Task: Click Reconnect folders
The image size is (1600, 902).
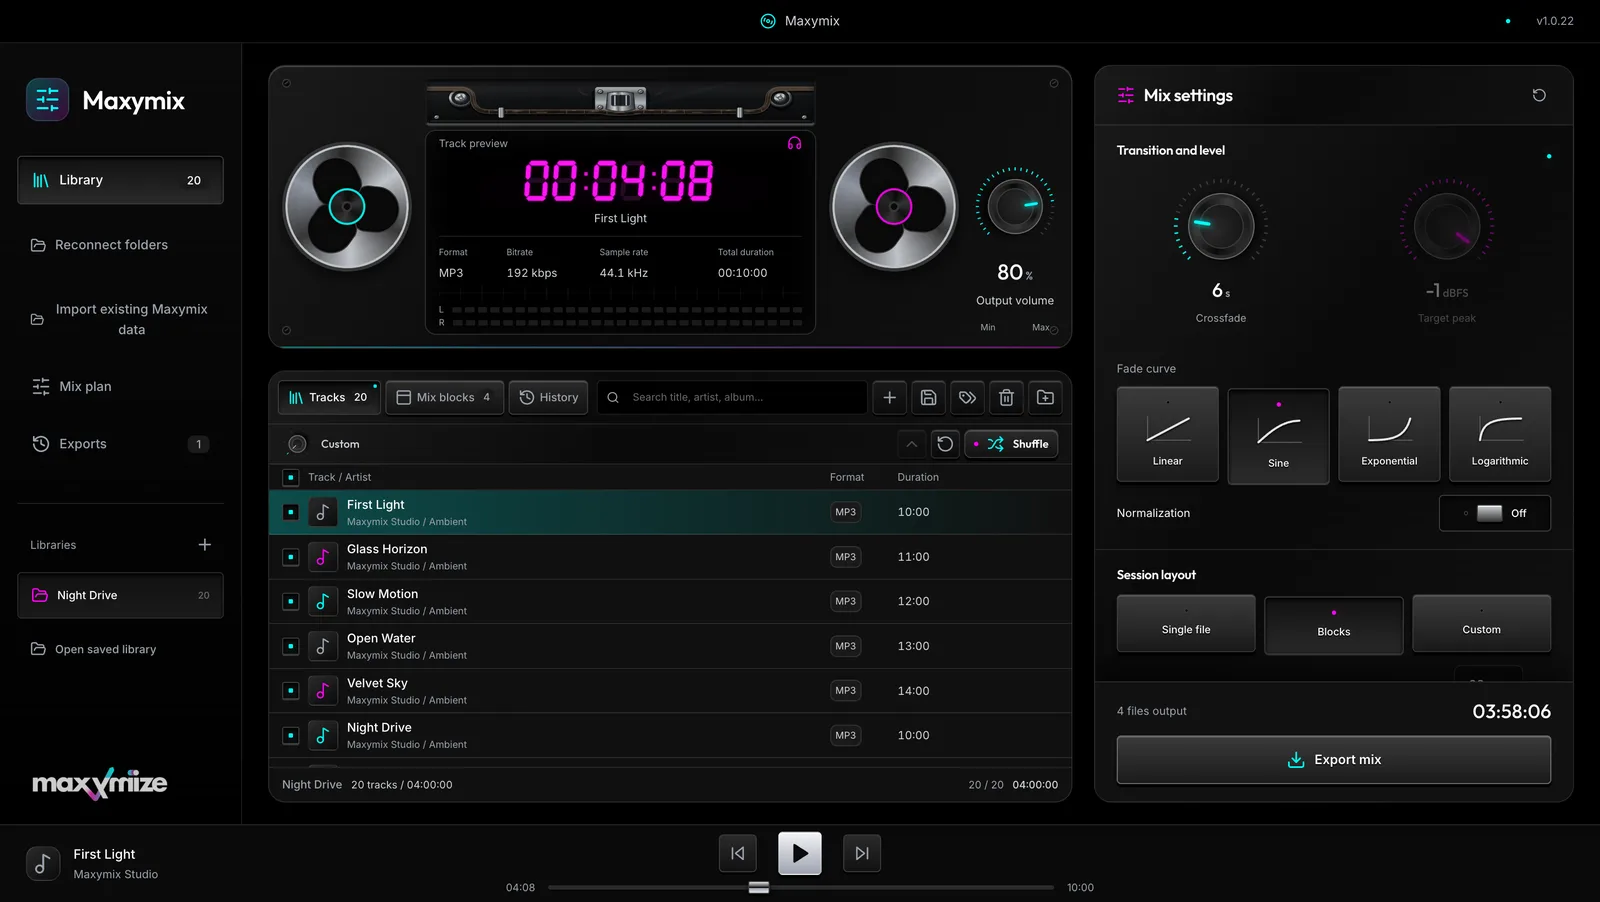Action: pos(120,245)
